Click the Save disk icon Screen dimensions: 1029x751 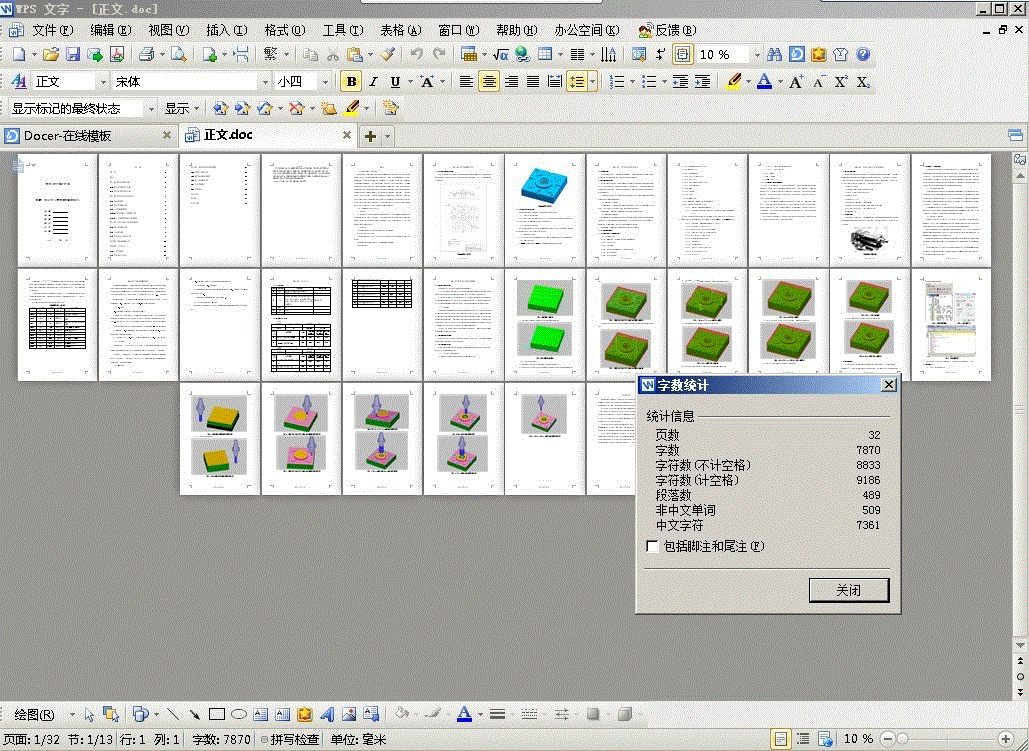tap(73, 54)
